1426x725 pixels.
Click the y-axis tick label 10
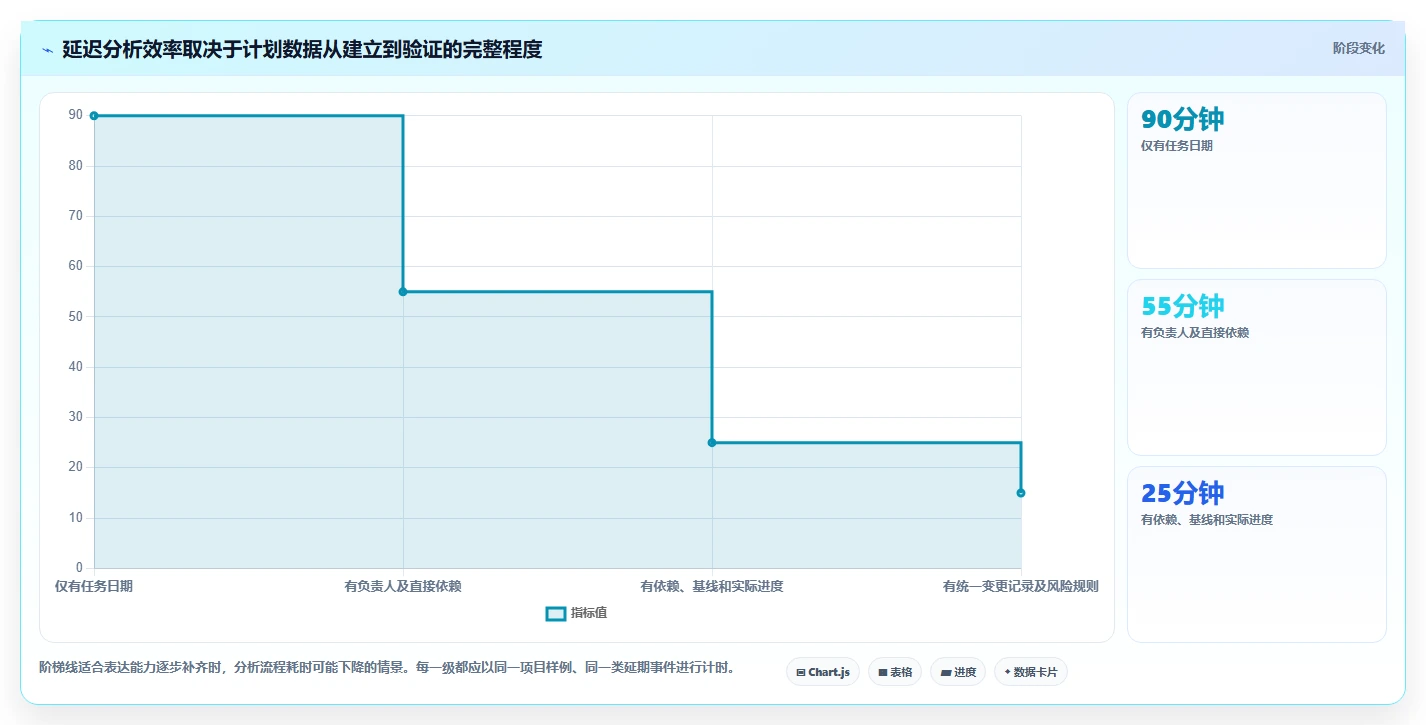coord(76,518)
